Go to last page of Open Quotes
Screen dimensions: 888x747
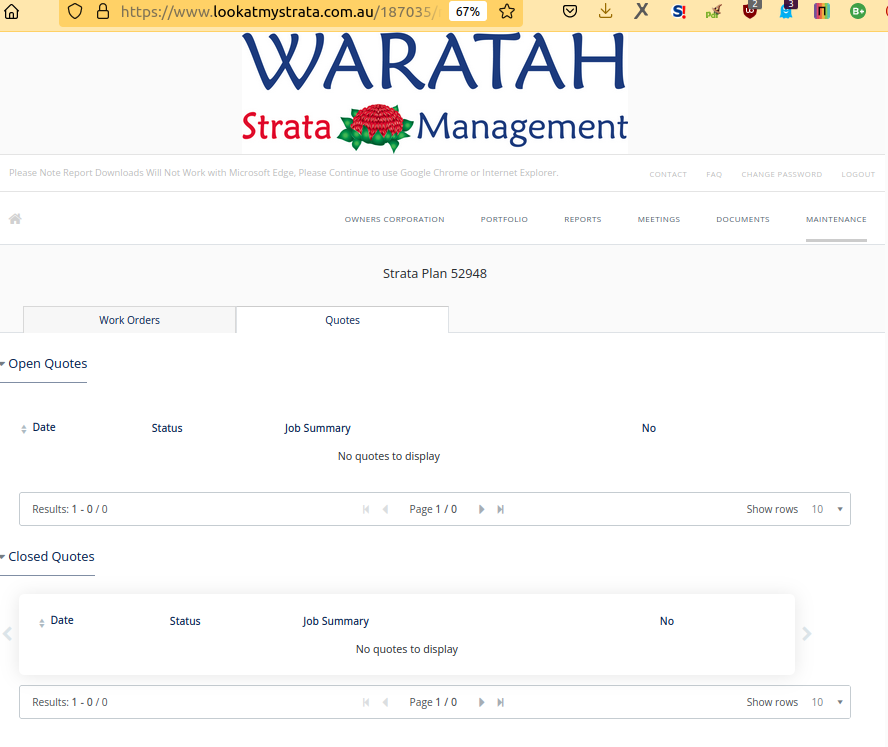(x=501, y=509)
